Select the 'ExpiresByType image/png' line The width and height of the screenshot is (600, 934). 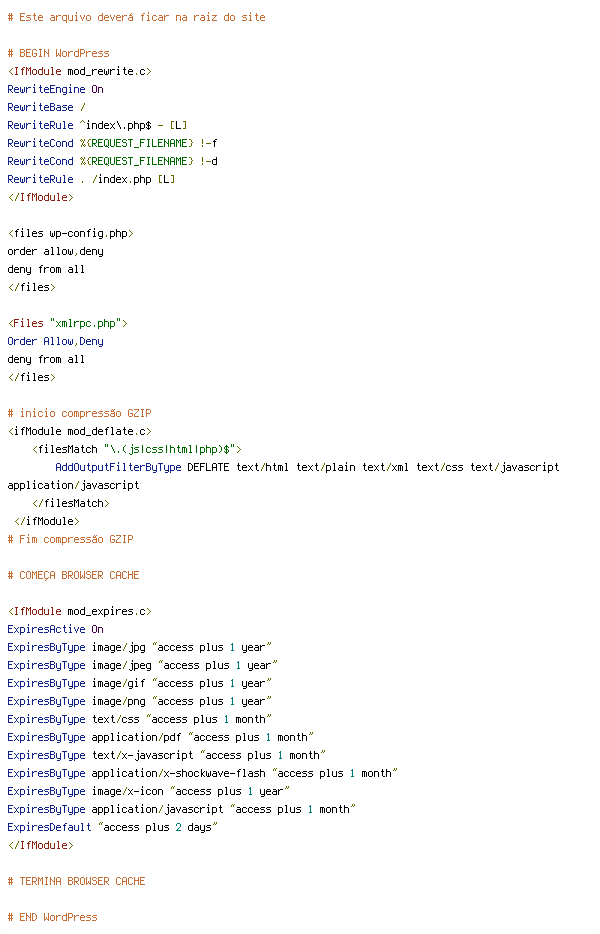(x=139, y=701)
